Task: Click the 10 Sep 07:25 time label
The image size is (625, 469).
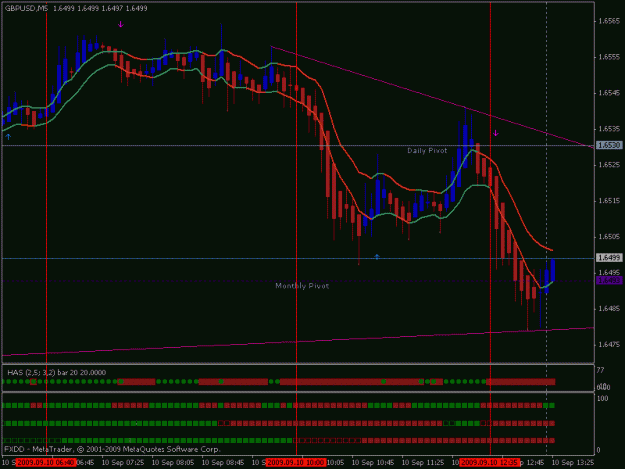Action: click(123, 463)
